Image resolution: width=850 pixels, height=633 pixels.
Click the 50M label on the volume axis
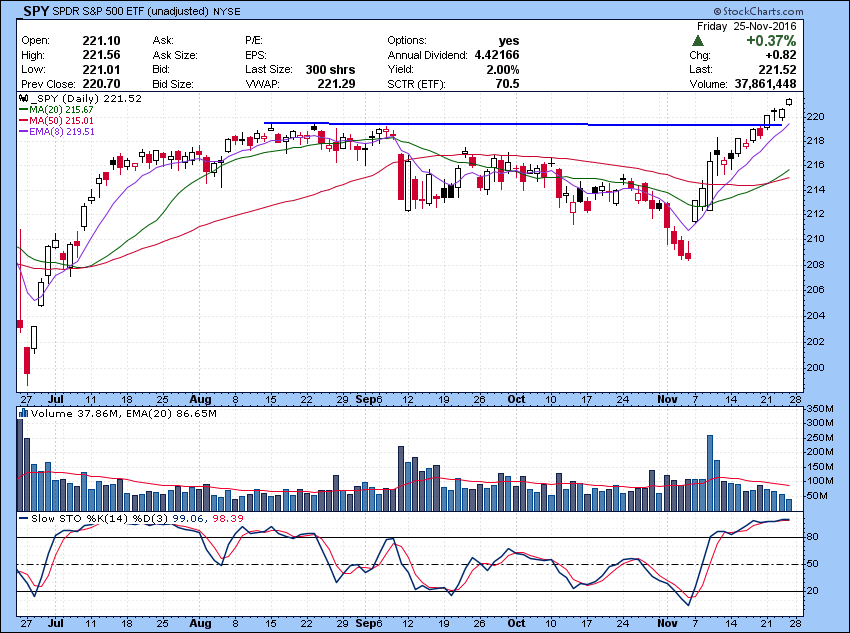pyautogui.click(x=817, y=496)
